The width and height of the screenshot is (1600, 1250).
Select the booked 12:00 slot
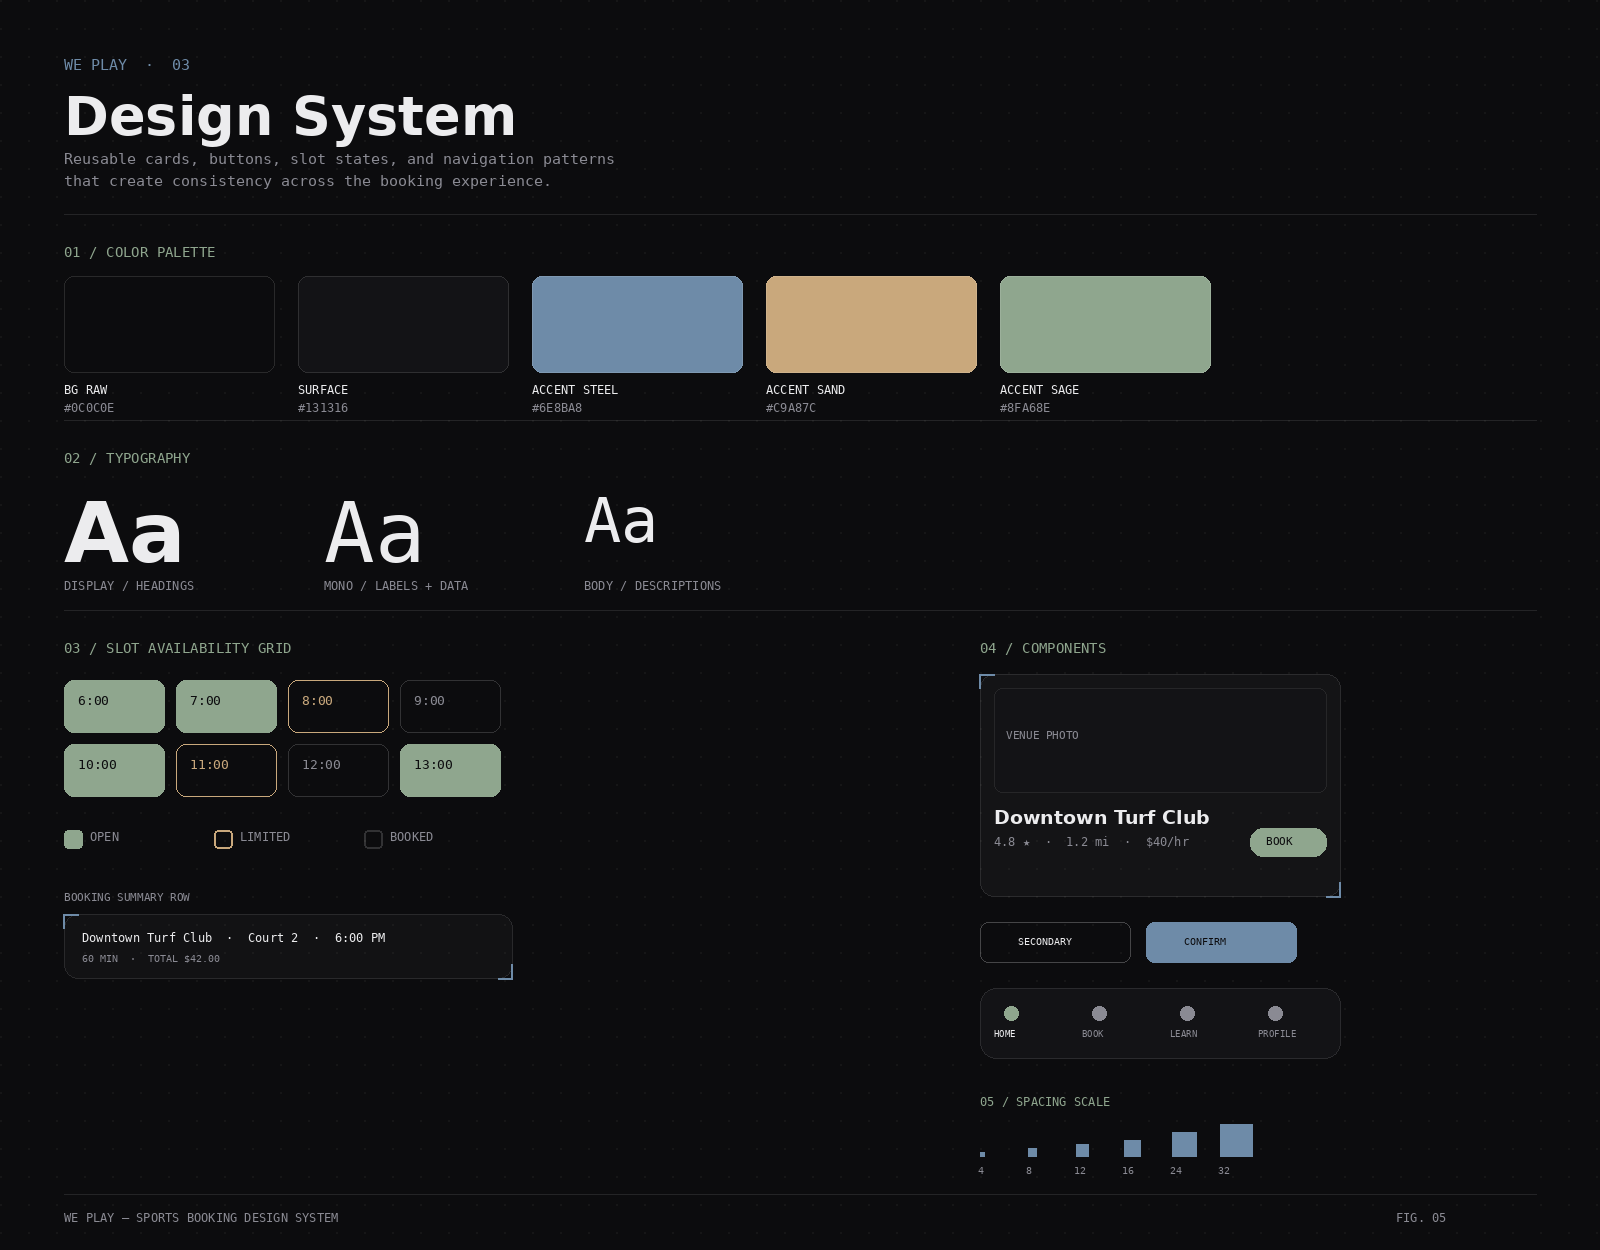click(x=338, y=770)
